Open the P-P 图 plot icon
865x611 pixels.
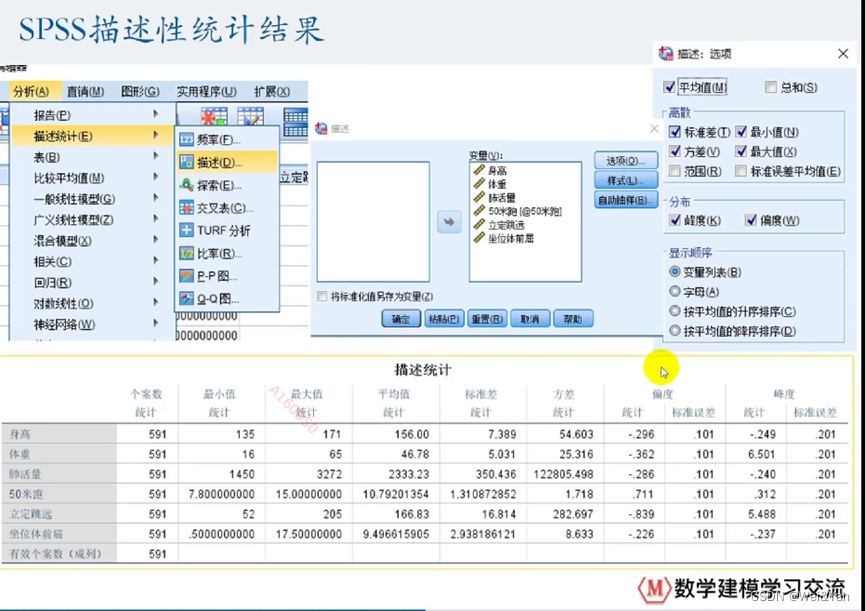186,276
